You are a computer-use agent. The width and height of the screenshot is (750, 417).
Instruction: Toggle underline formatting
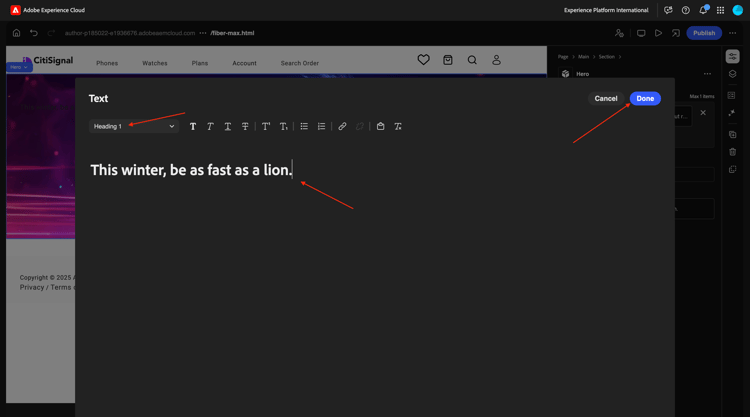(x=228, y=126)
